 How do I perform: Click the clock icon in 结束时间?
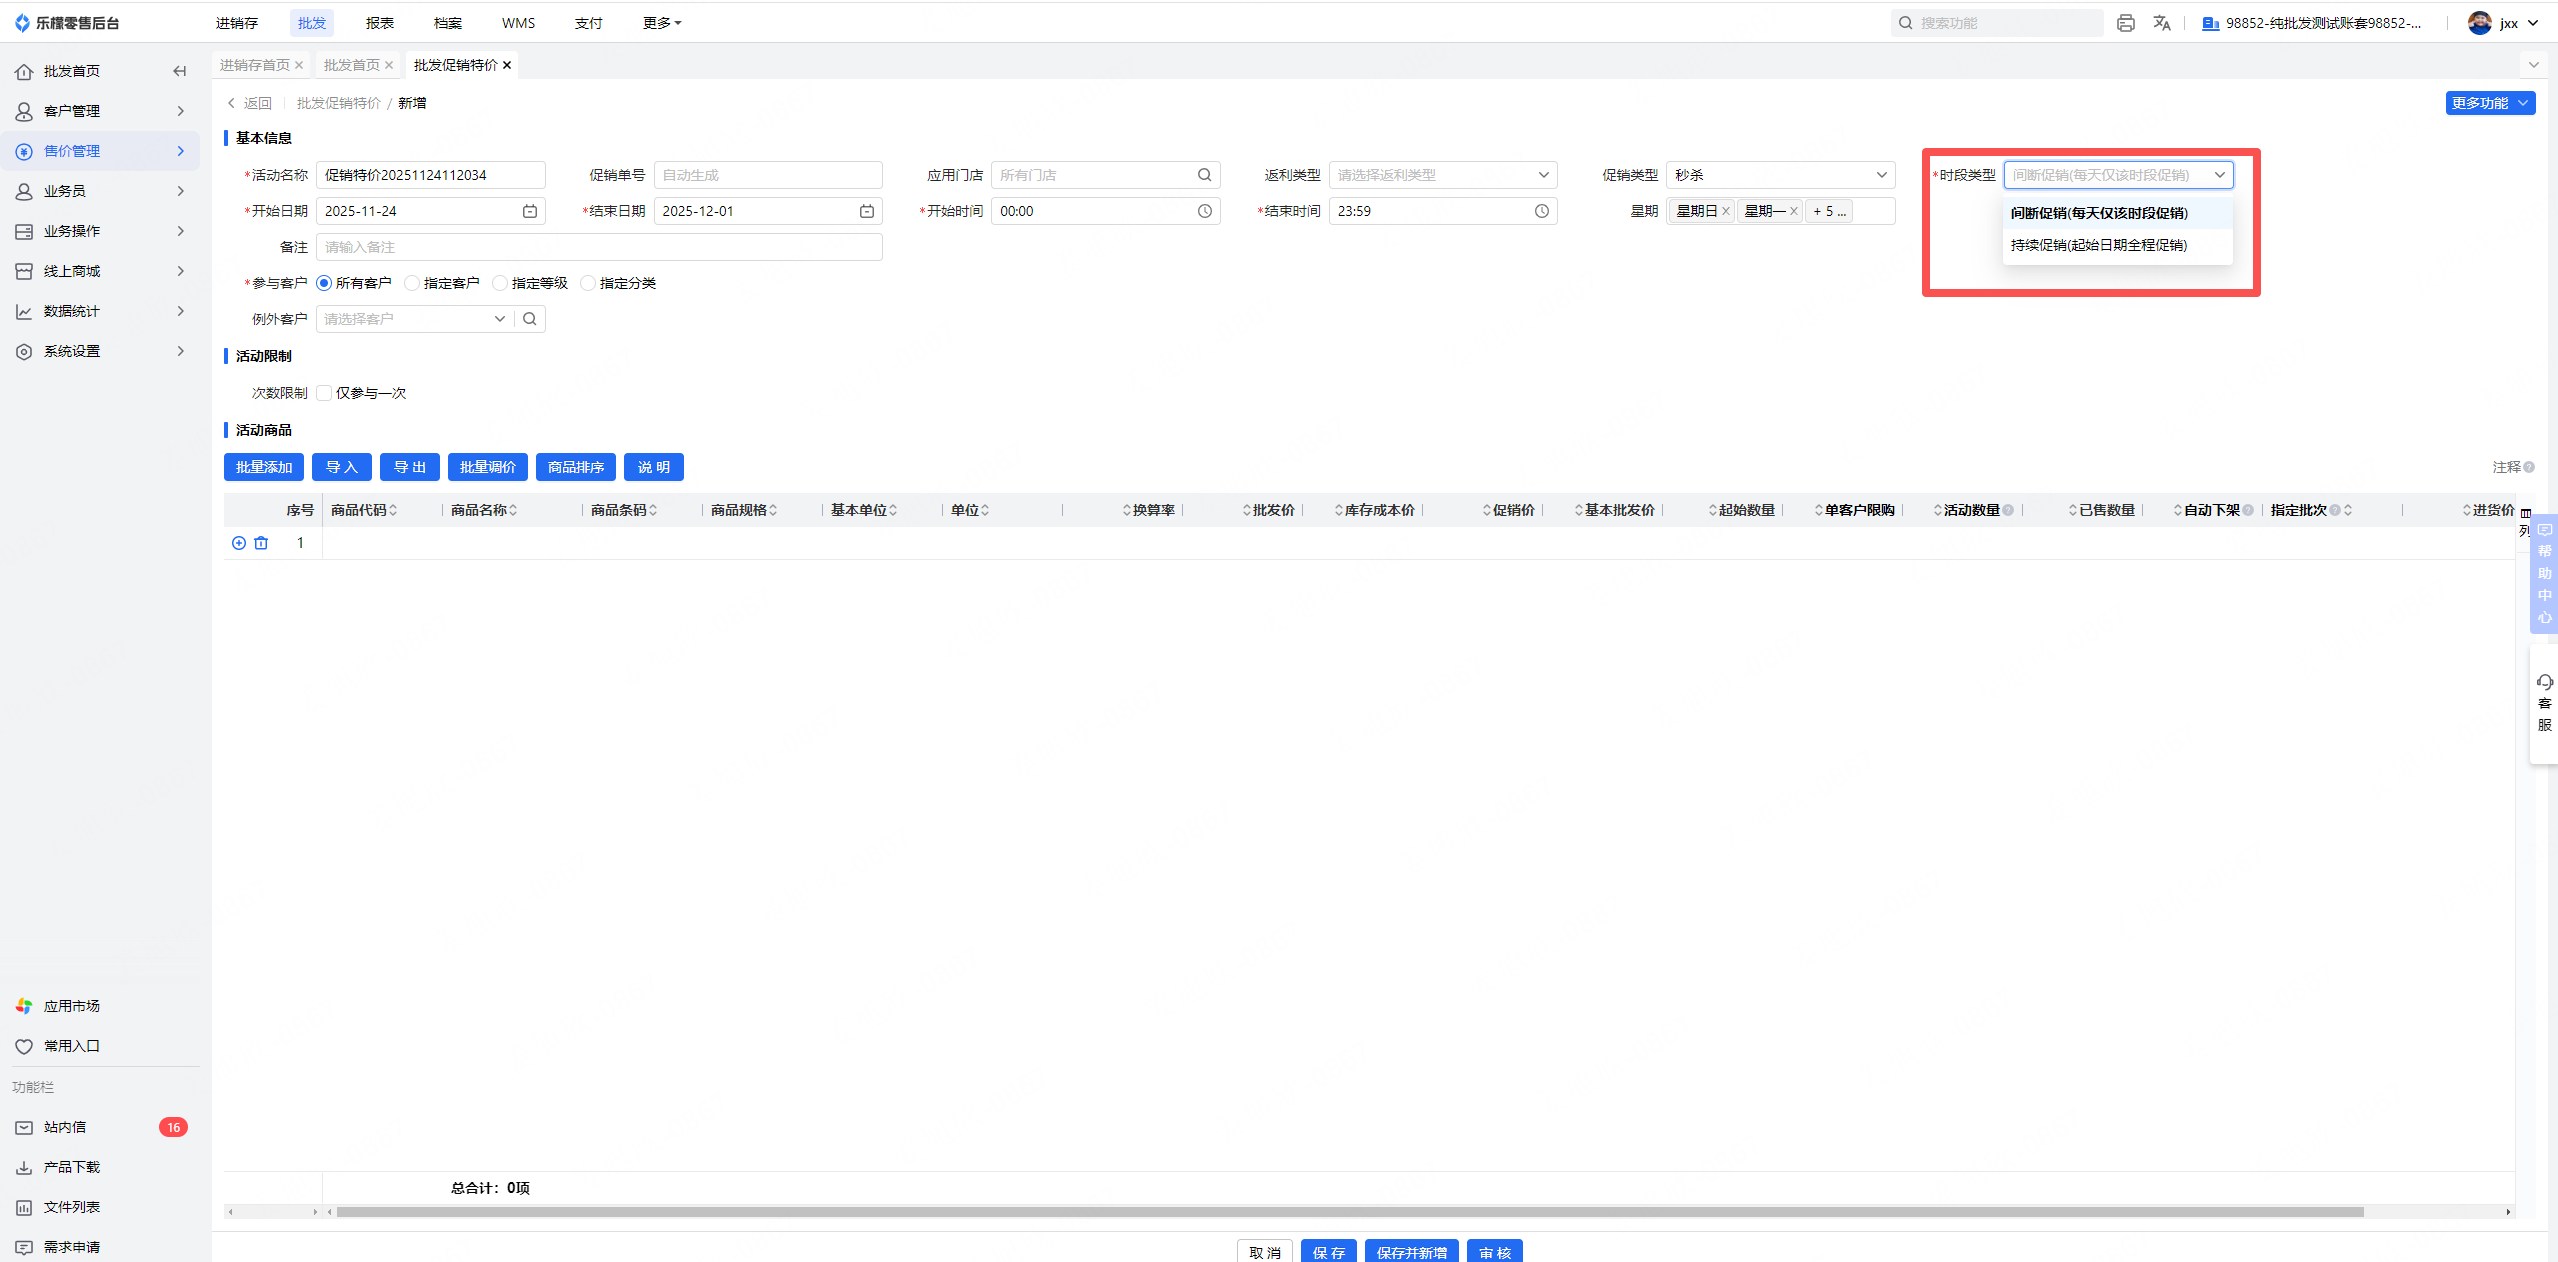(x=1541, y=211)
